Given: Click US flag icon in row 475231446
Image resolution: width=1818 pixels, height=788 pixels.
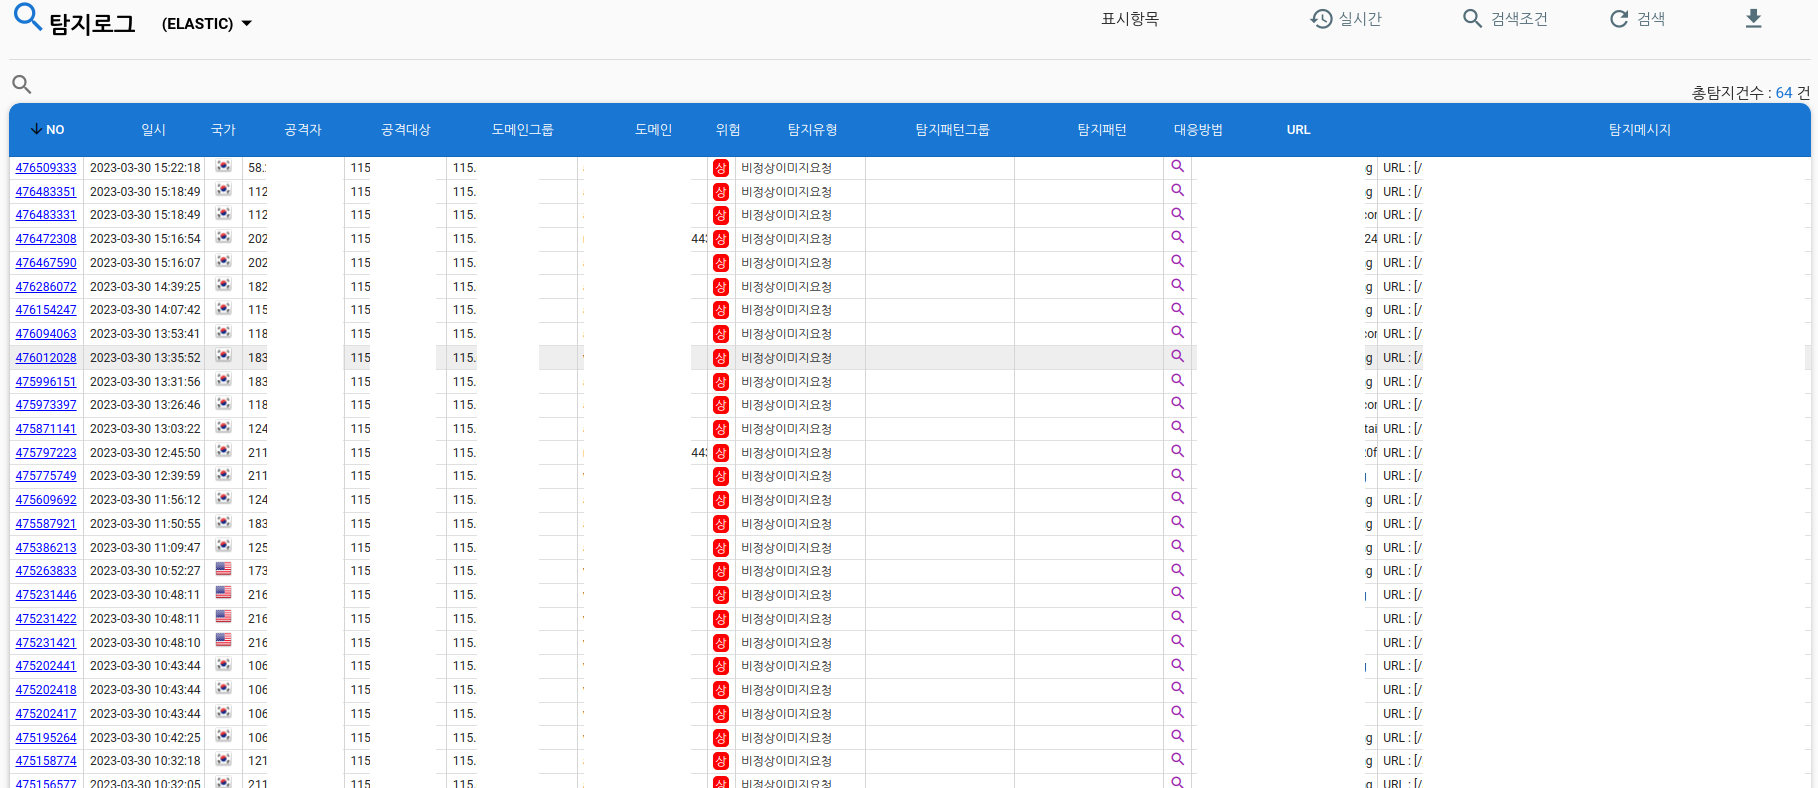Looking at the screenshot, I should (223, 594).
